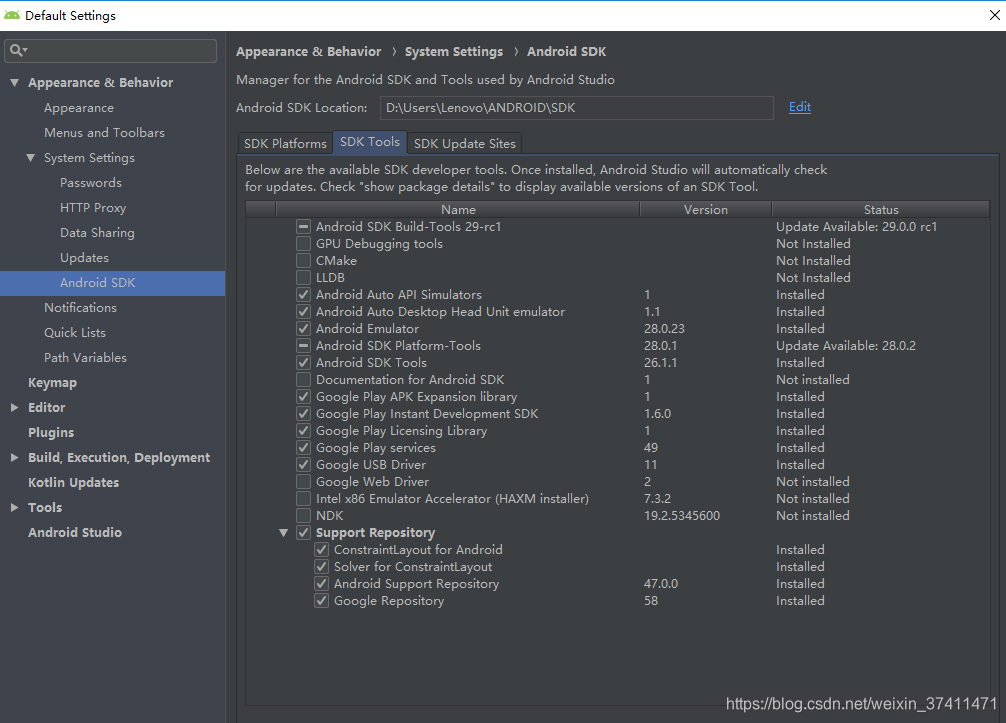The image size is (1006, 723).
Task: Click 'Update Available: 29.0.0 rc1' status
Action: click(856, 226)
